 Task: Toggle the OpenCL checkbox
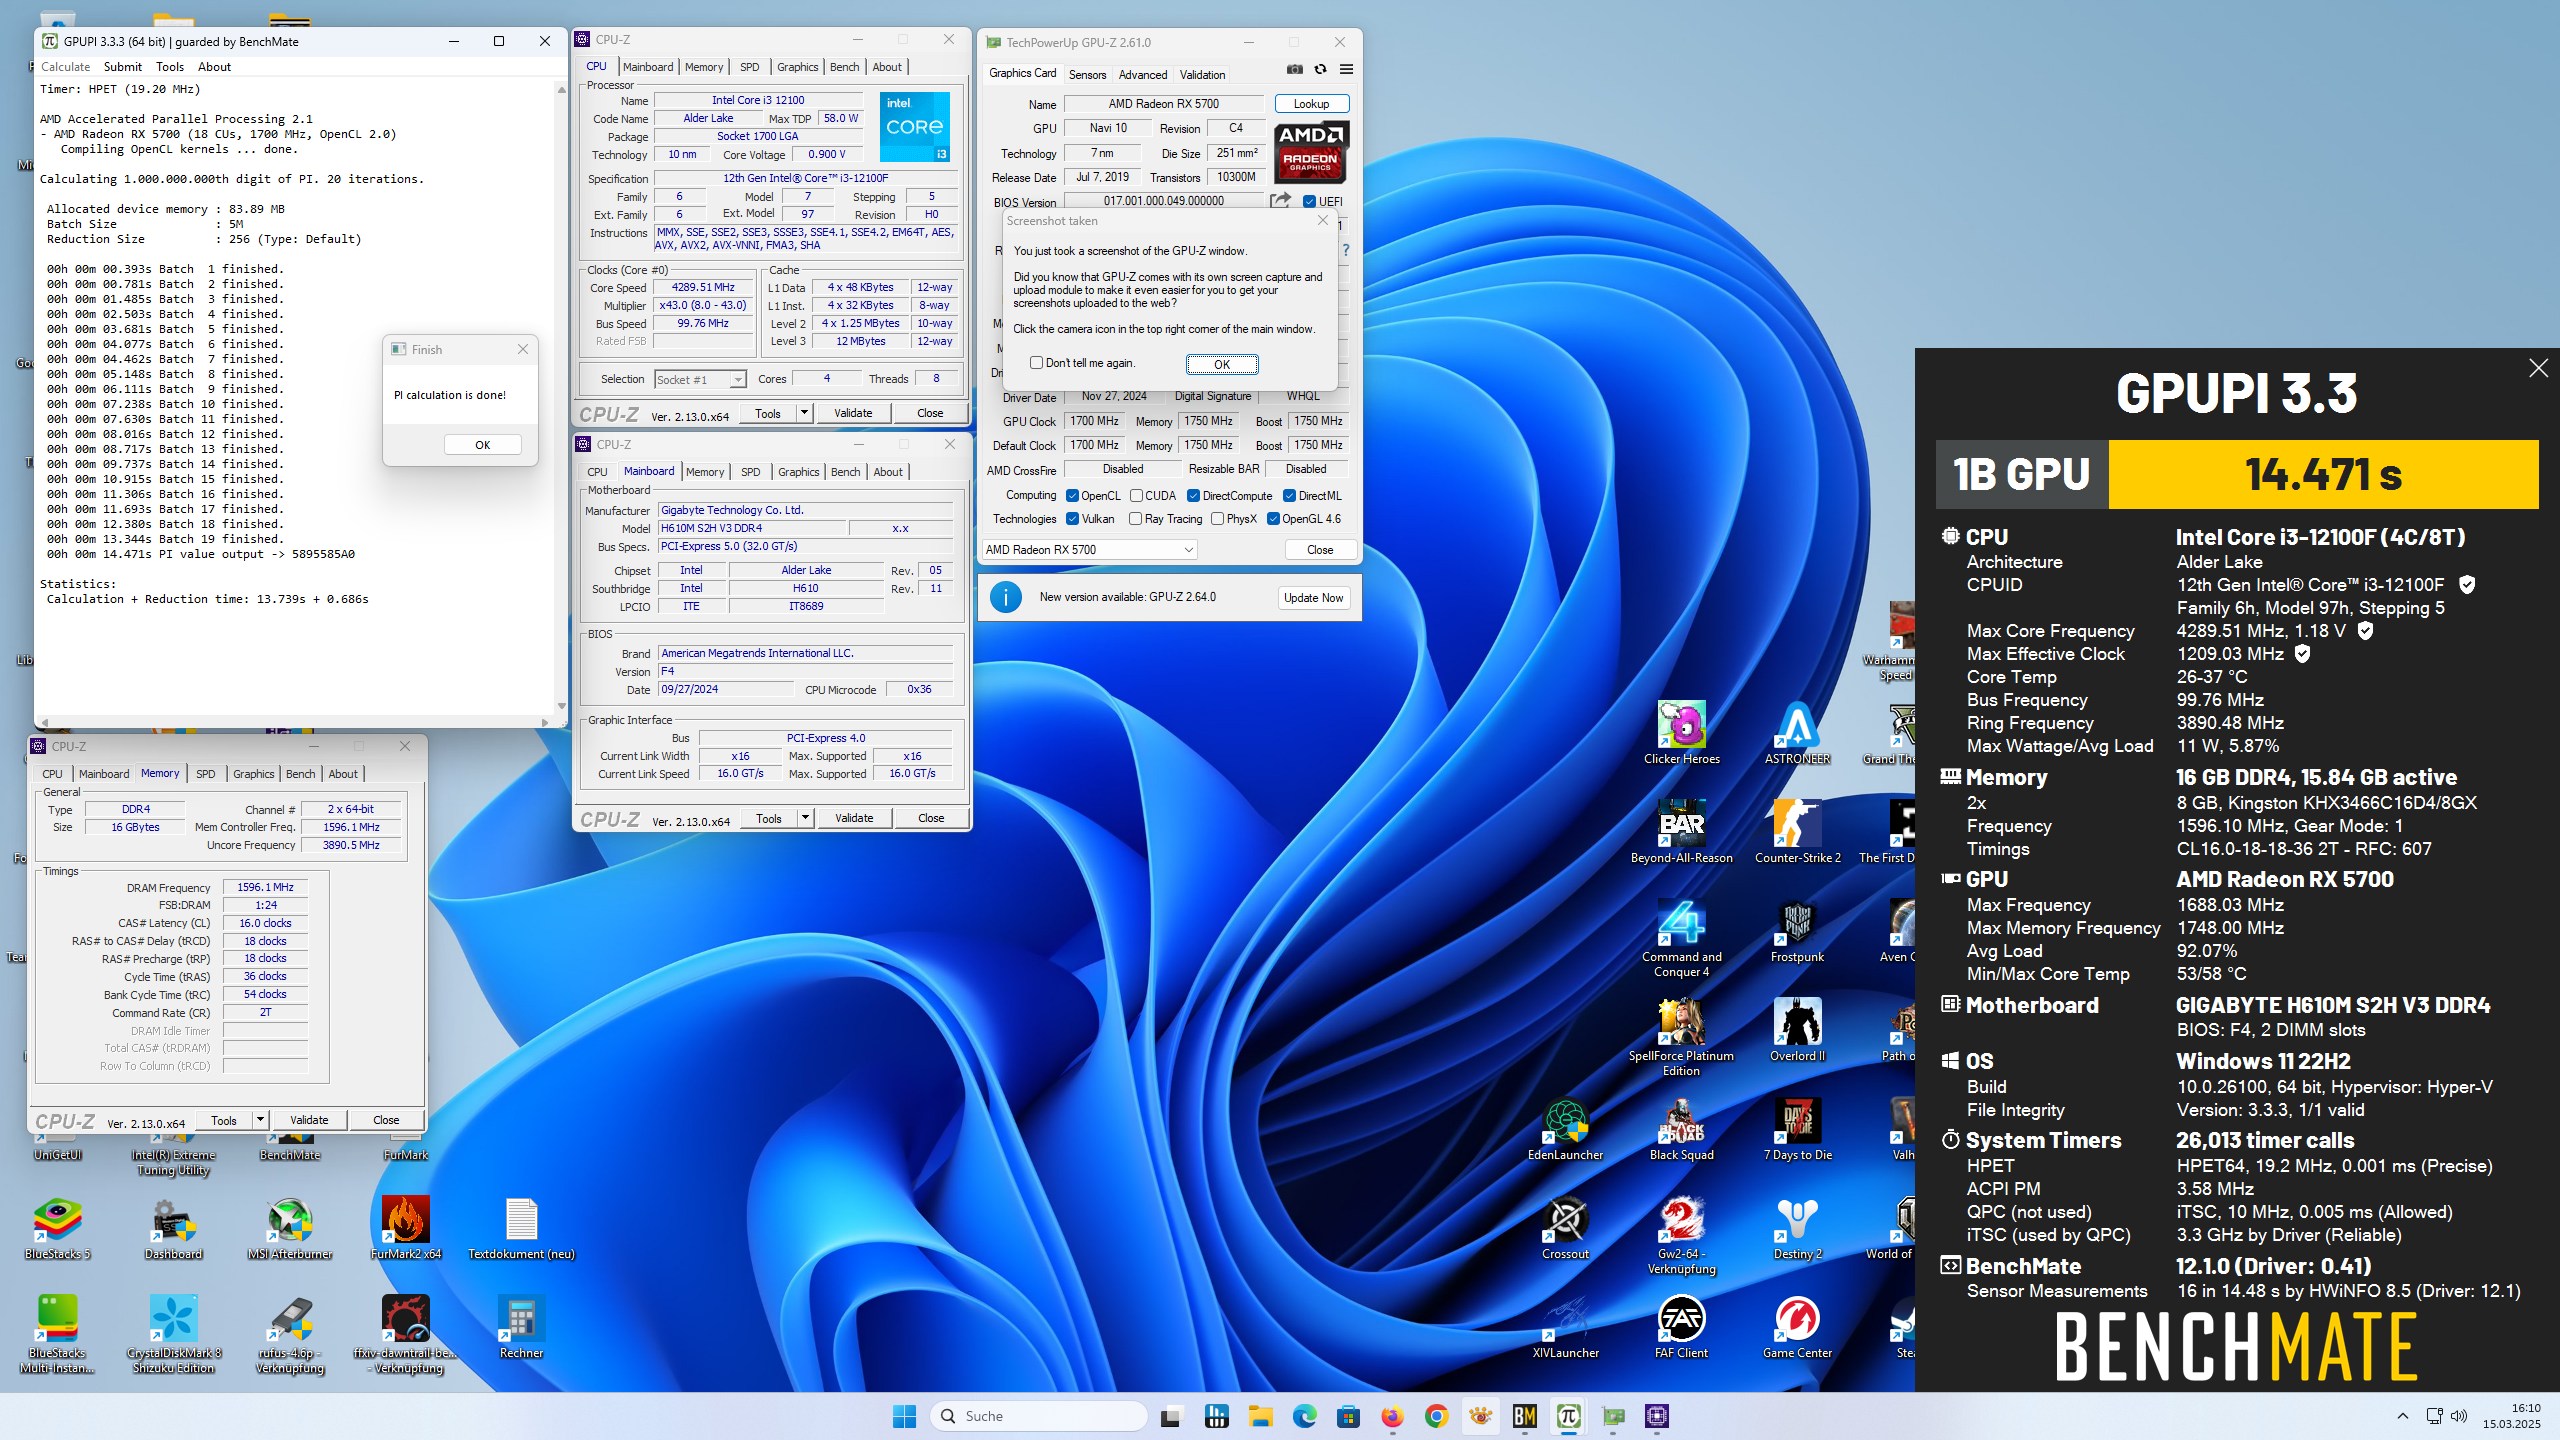point(1072,496)
